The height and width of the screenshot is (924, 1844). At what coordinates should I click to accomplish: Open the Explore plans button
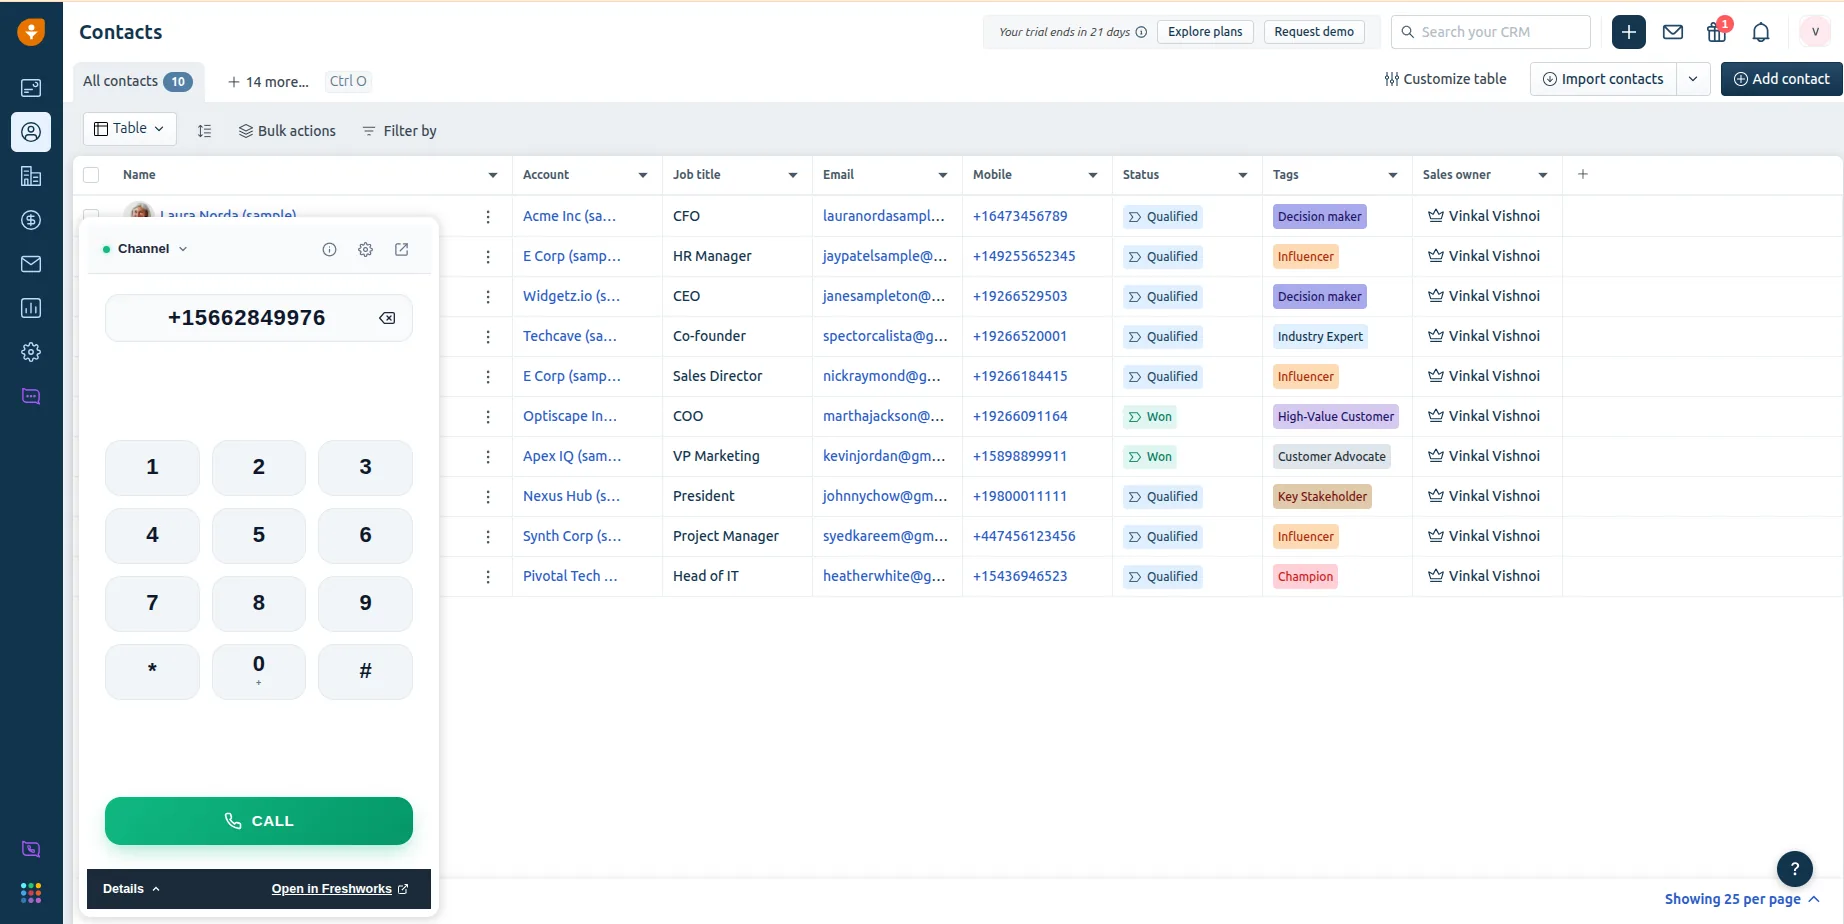pos(1205,32)
